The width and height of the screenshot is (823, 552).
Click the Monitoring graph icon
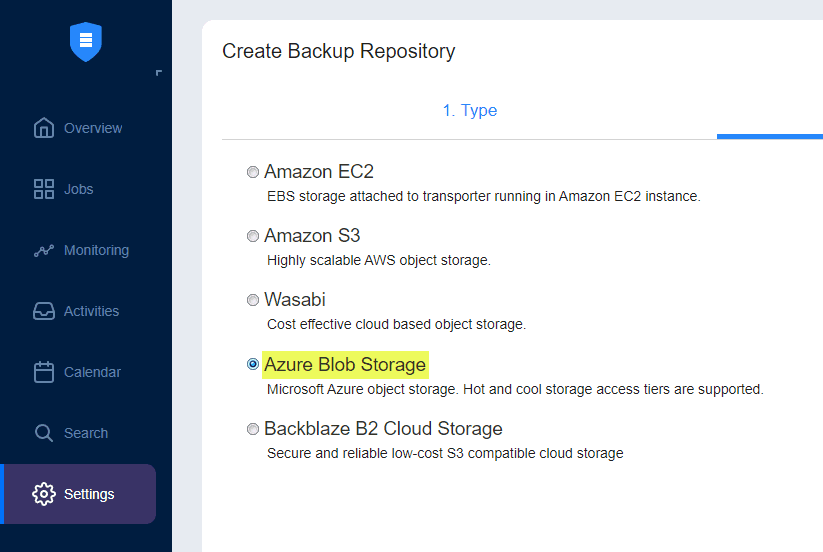[44, 250]
